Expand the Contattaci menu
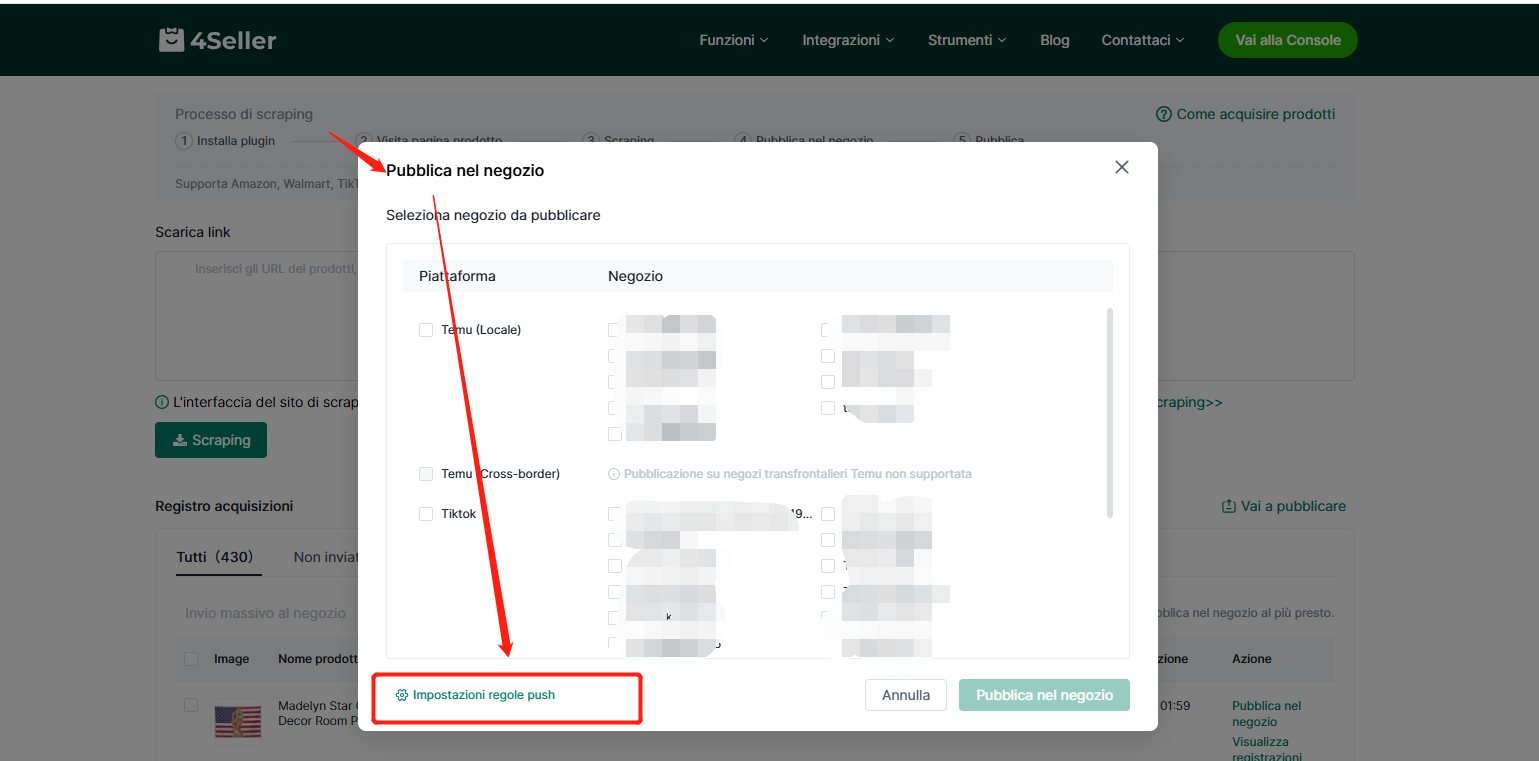Image resolution: width=1539 pixels, height=761 pixels. tap(1143, 40)
